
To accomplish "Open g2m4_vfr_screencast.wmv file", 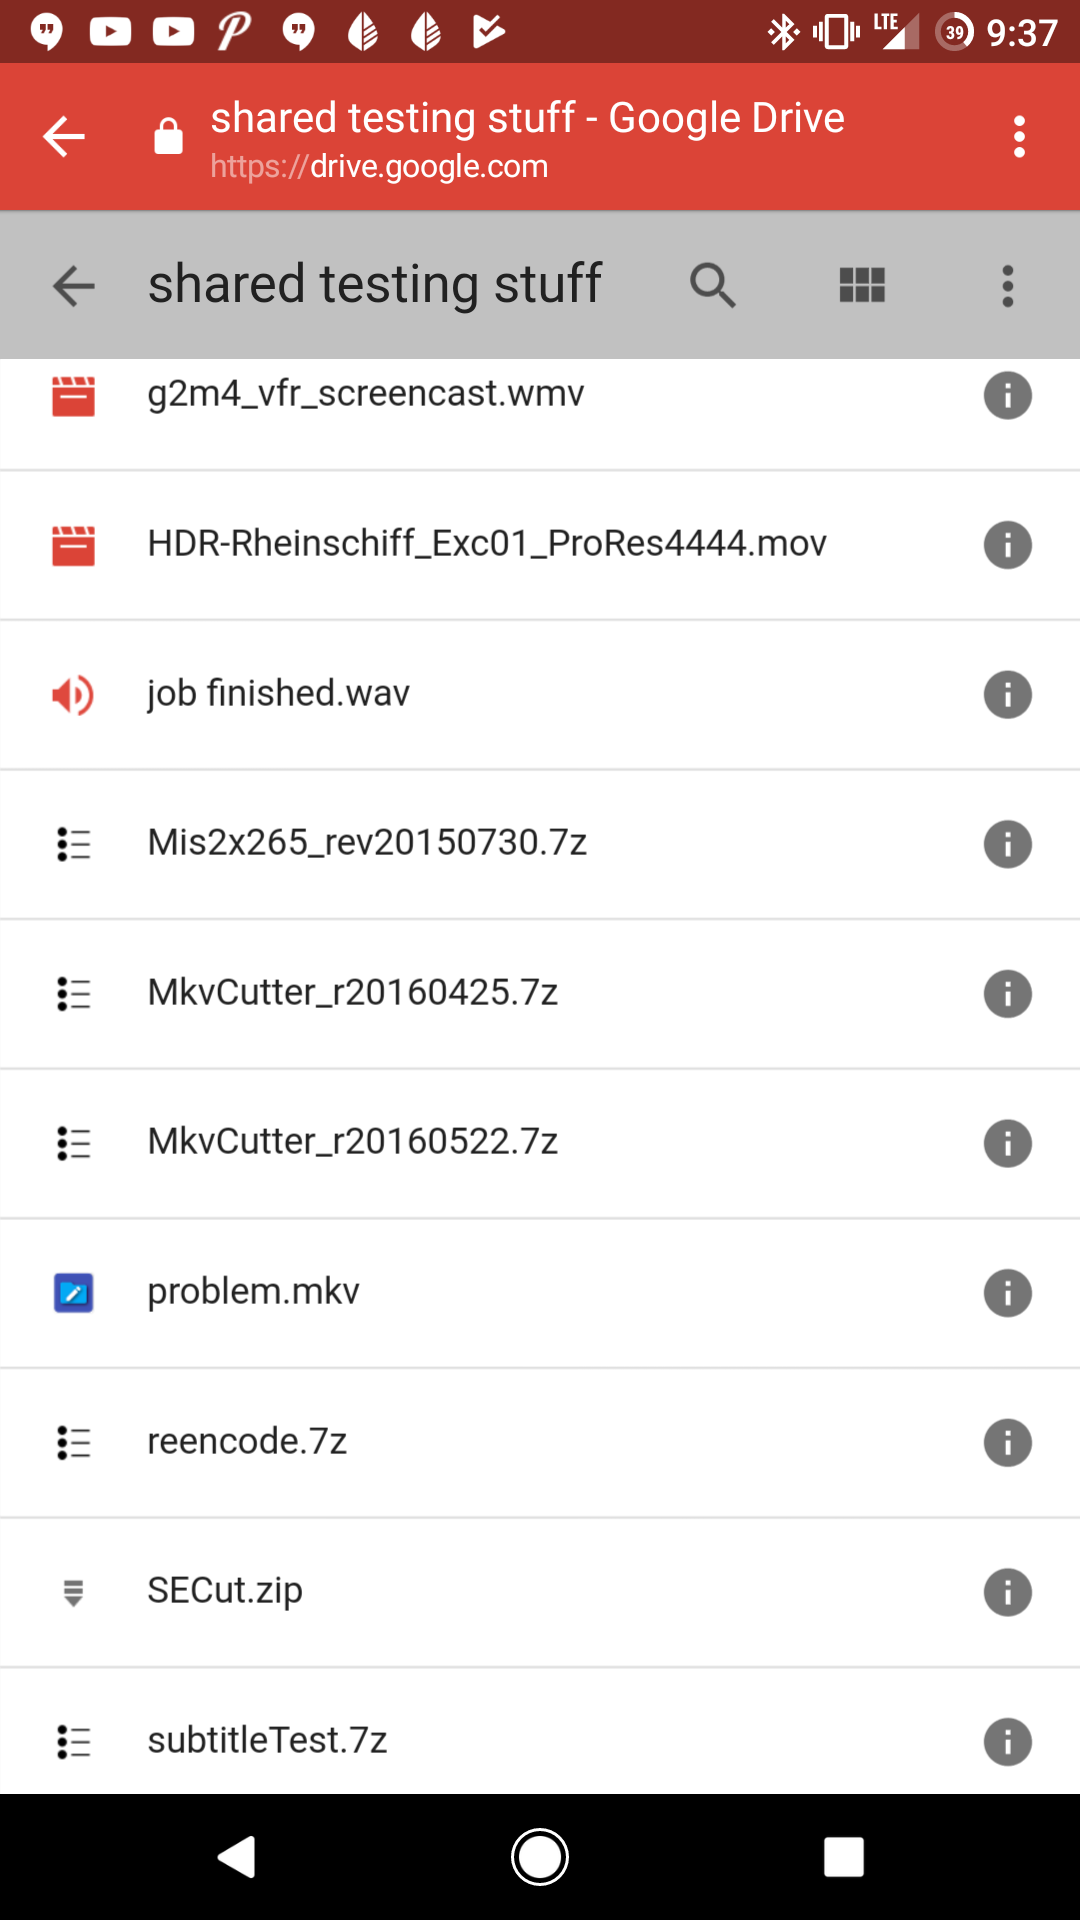I will click(365, 394).
